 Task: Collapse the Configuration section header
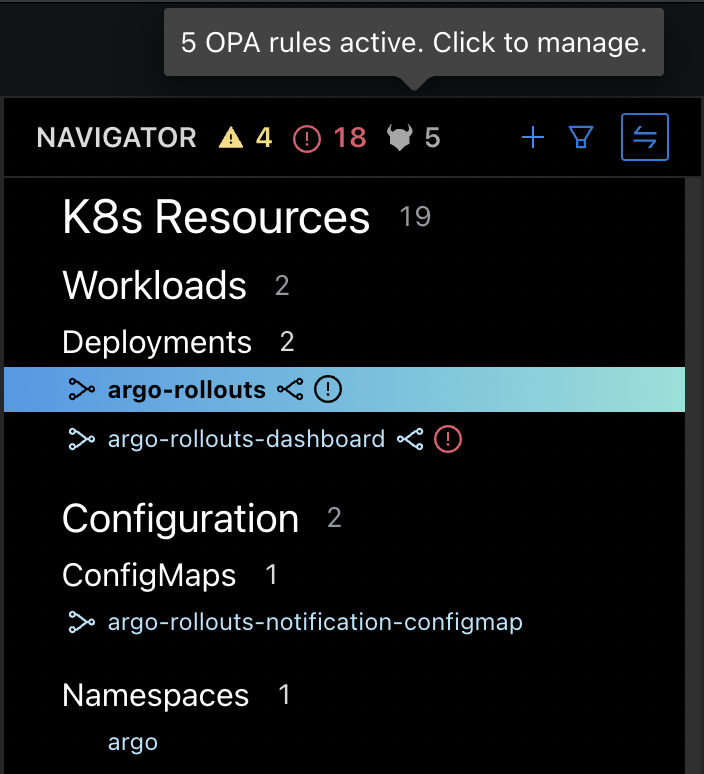[x=181, y=518]
